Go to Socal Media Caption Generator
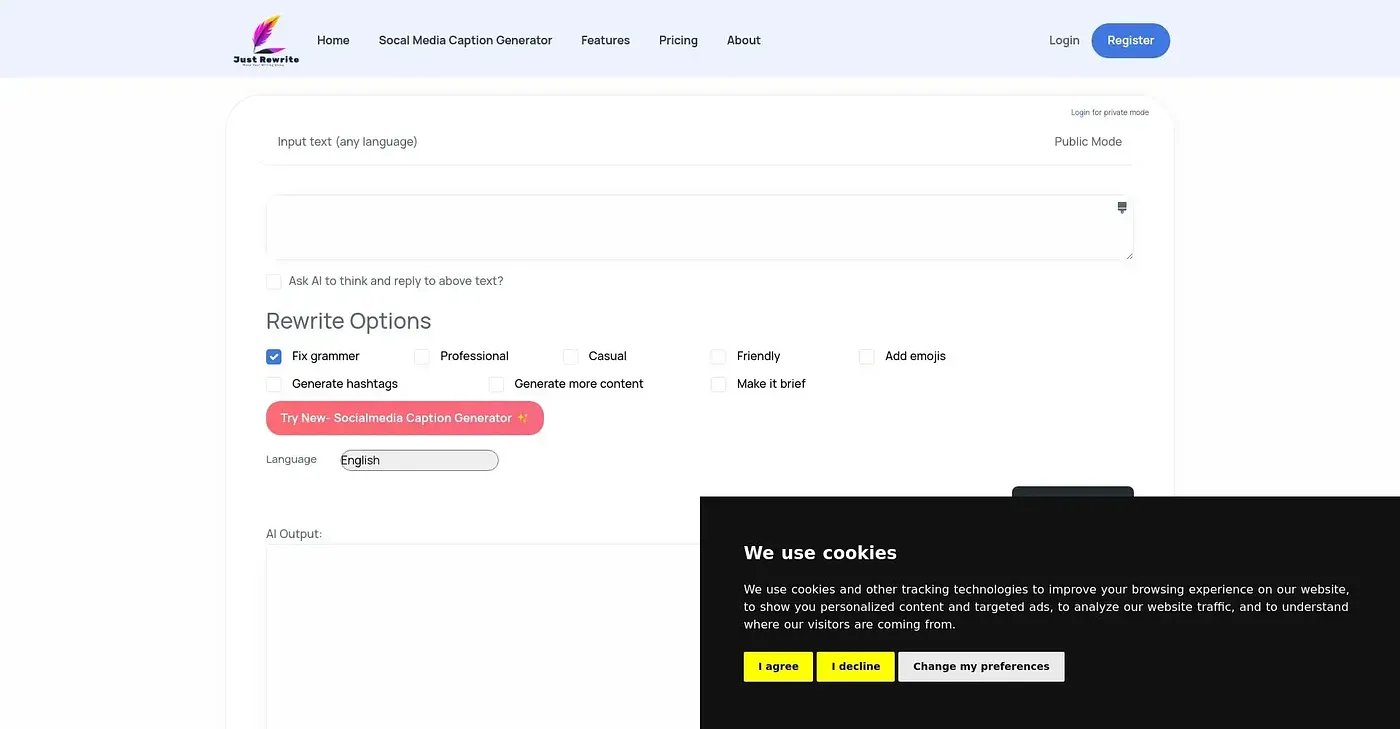The width and height of the screenshot is (1400, 729). pyautogui.click(x=465, y=40)
